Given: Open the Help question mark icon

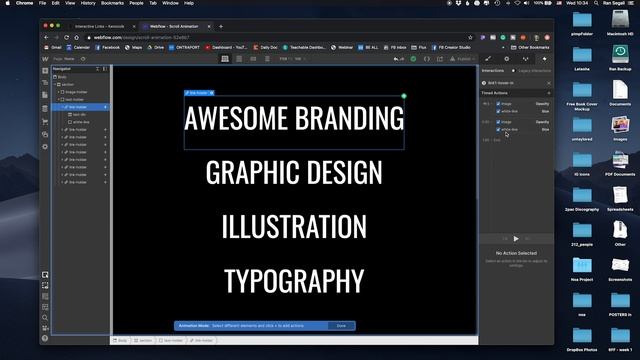Looking at the screenshot, I should tap(45, 338).
